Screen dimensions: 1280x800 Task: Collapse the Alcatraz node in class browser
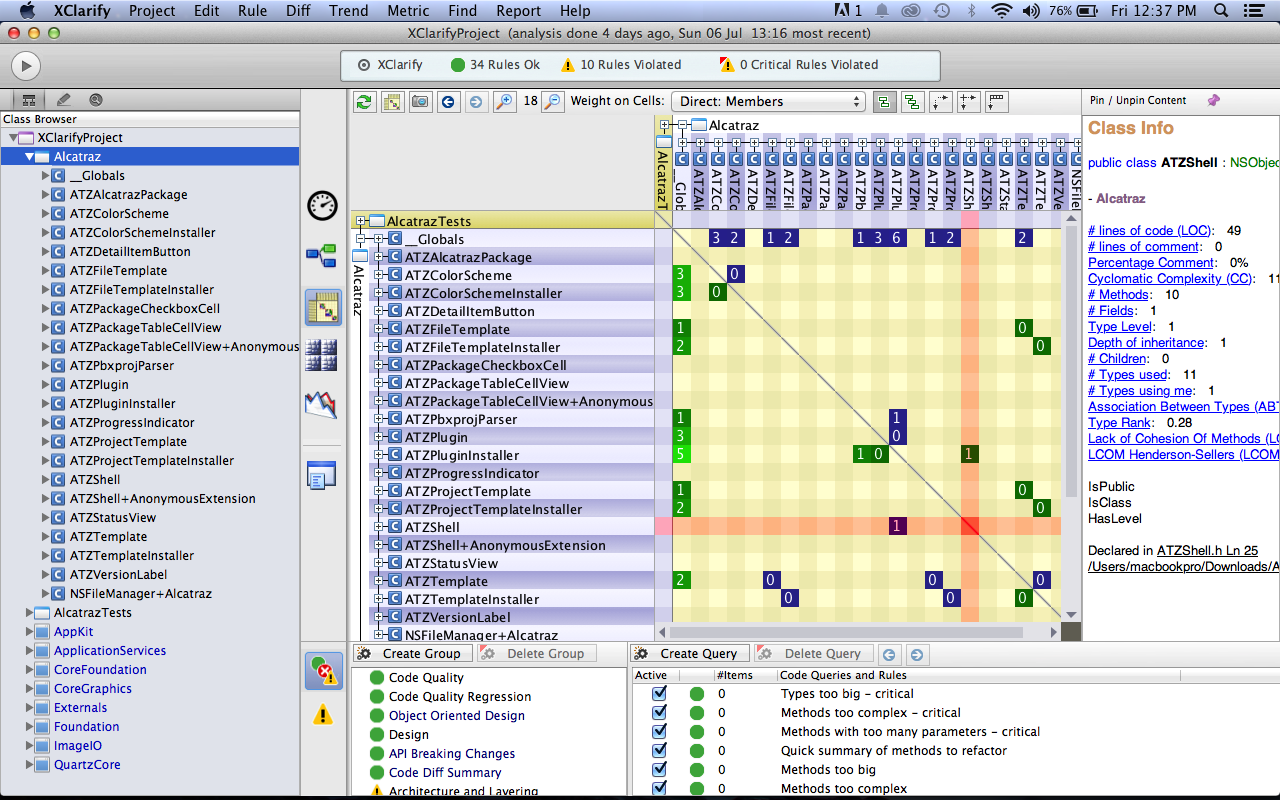[x=29, y=157]
